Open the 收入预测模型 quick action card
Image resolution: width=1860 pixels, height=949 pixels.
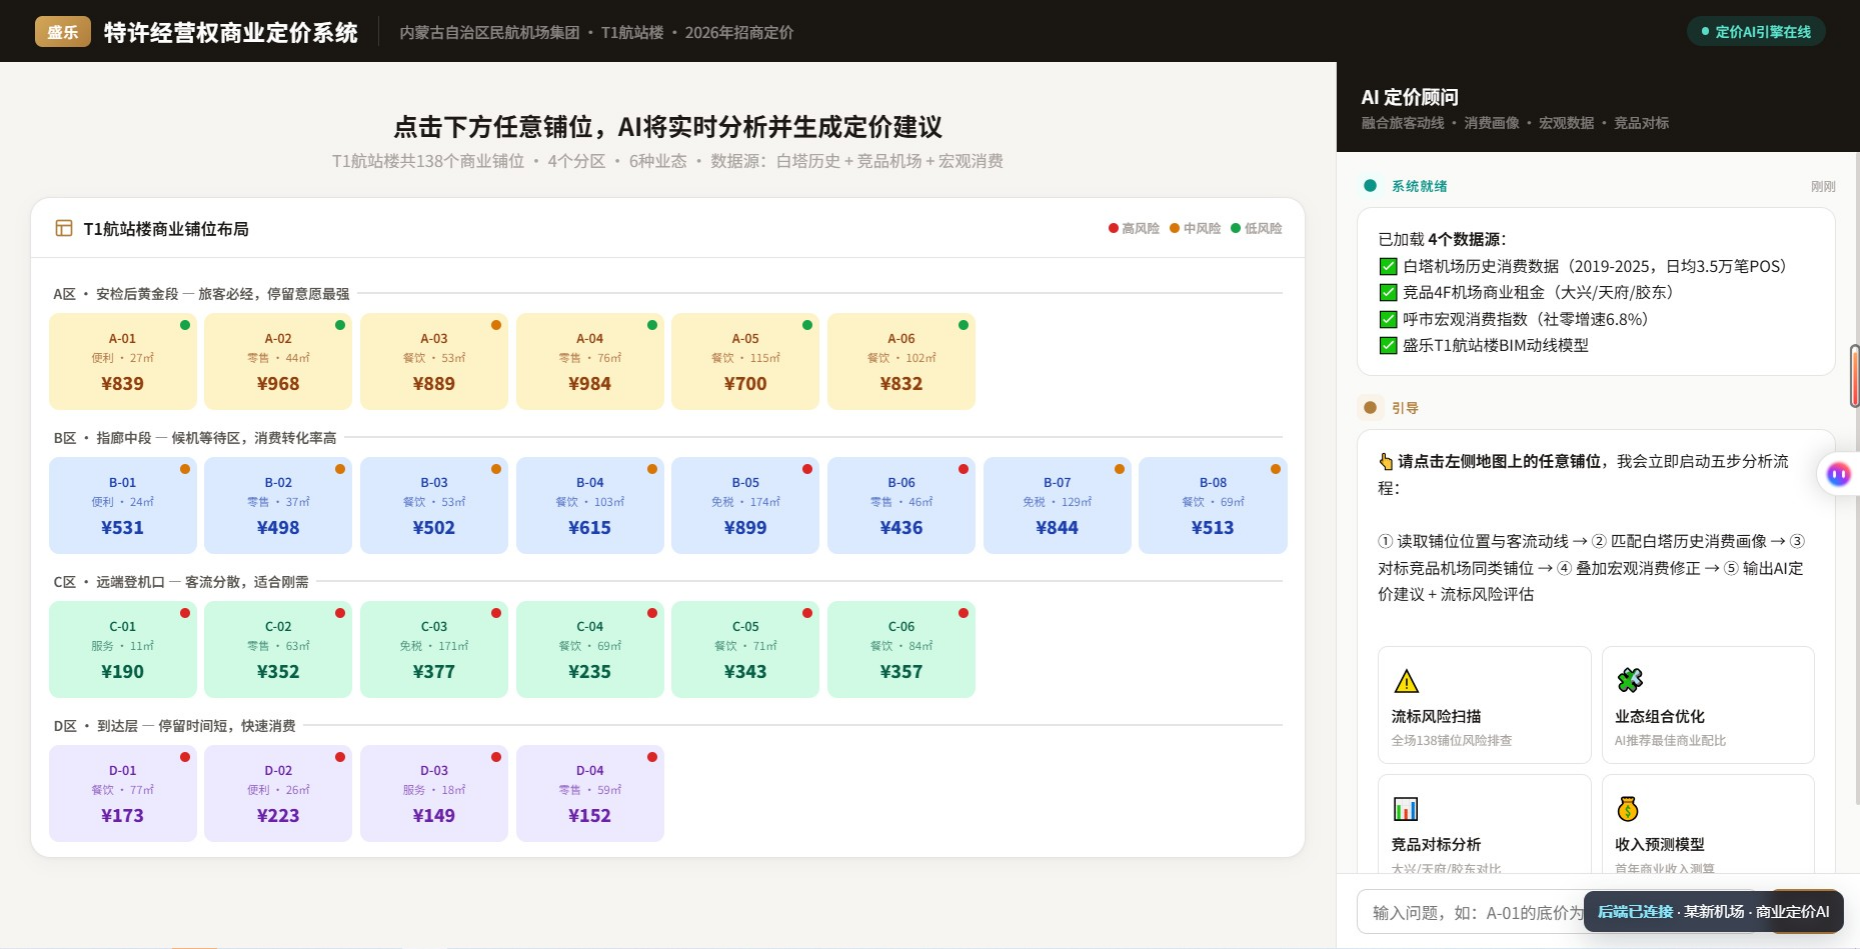[1708, 824]
